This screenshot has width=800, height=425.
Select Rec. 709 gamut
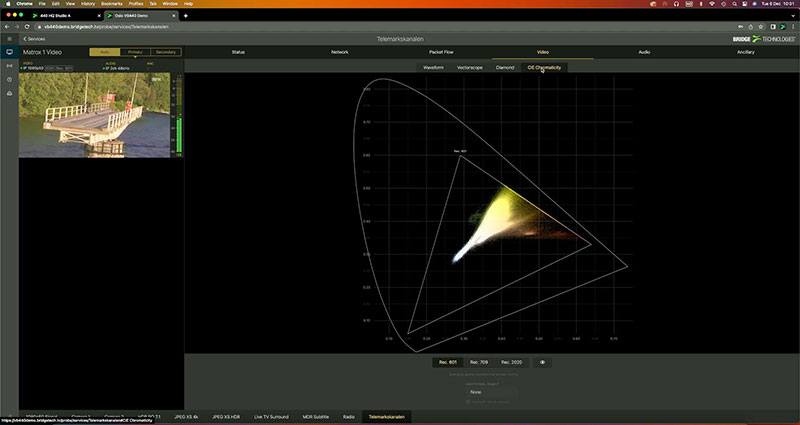point(479,362)
